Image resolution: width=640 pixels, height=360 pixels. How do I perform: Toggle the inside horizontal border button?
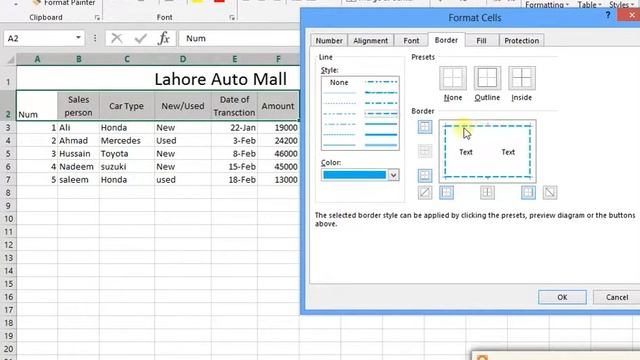424,151
